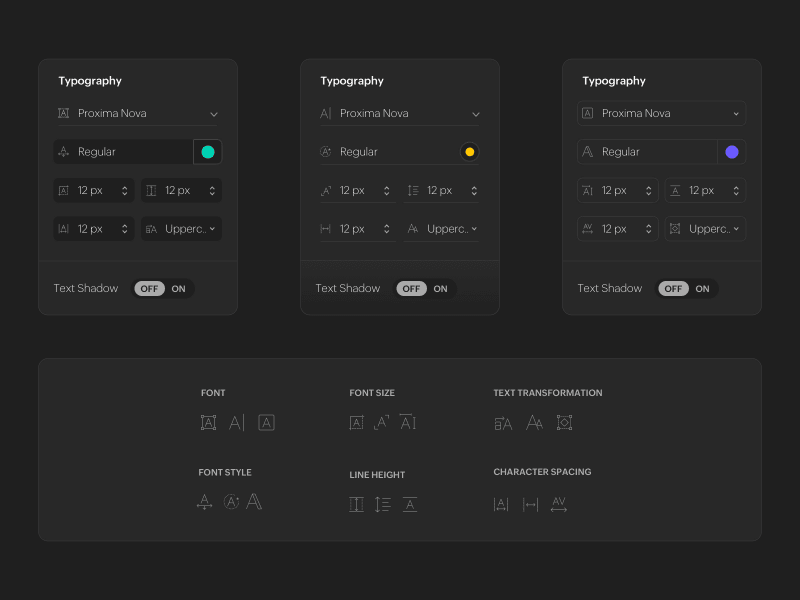The width and height of the screenshot is (800, 600).
Task: Switch Text Shadow to ON in purple-swatch panel
Action: (x=703, y=289)
